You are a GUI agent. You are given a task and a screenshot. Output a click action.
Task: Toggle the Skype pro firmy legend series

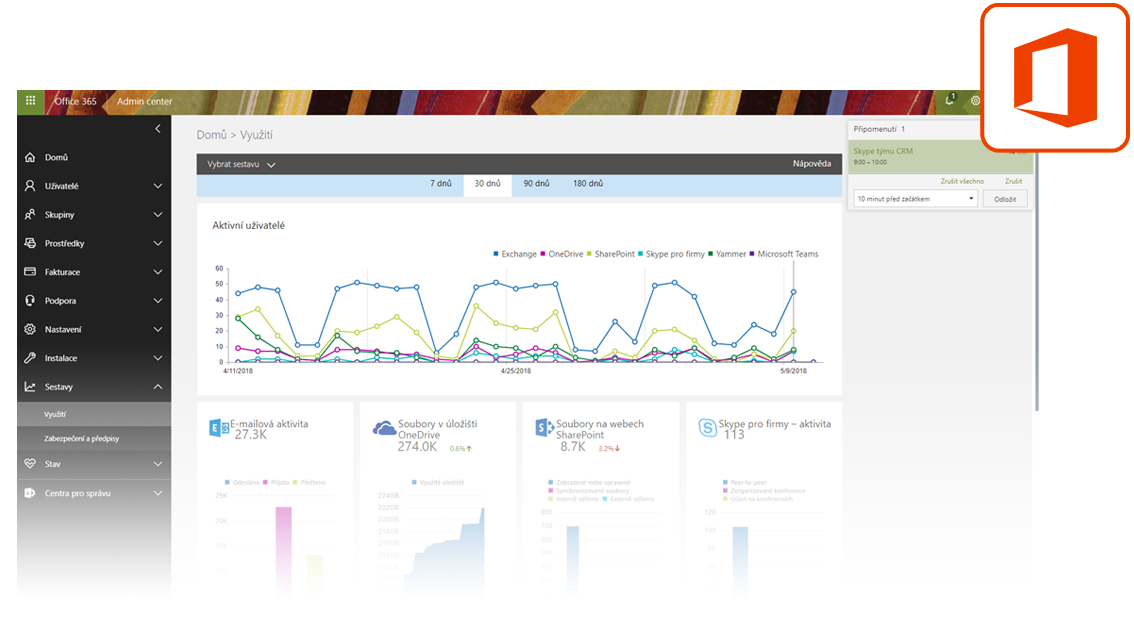(671, 254)
